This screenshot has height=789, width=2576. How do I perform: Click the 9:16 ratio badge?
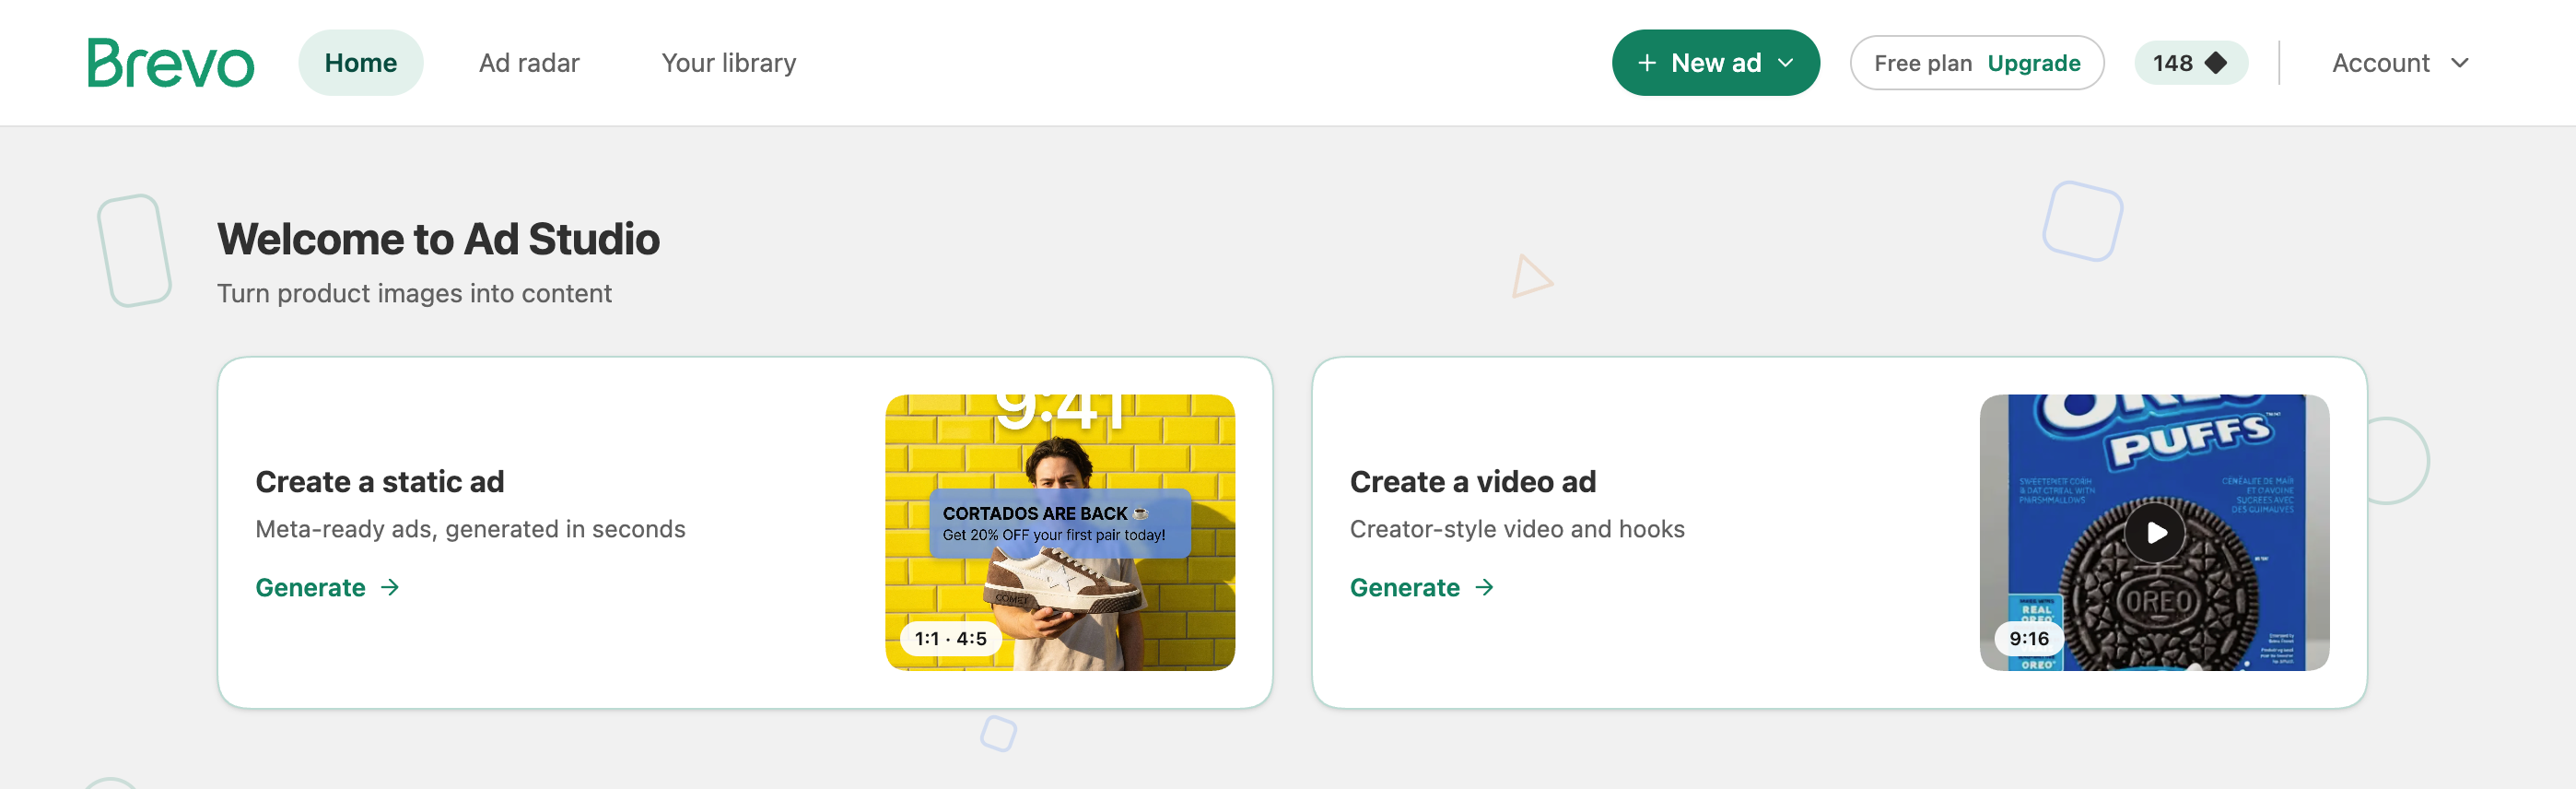point(2029,638)
